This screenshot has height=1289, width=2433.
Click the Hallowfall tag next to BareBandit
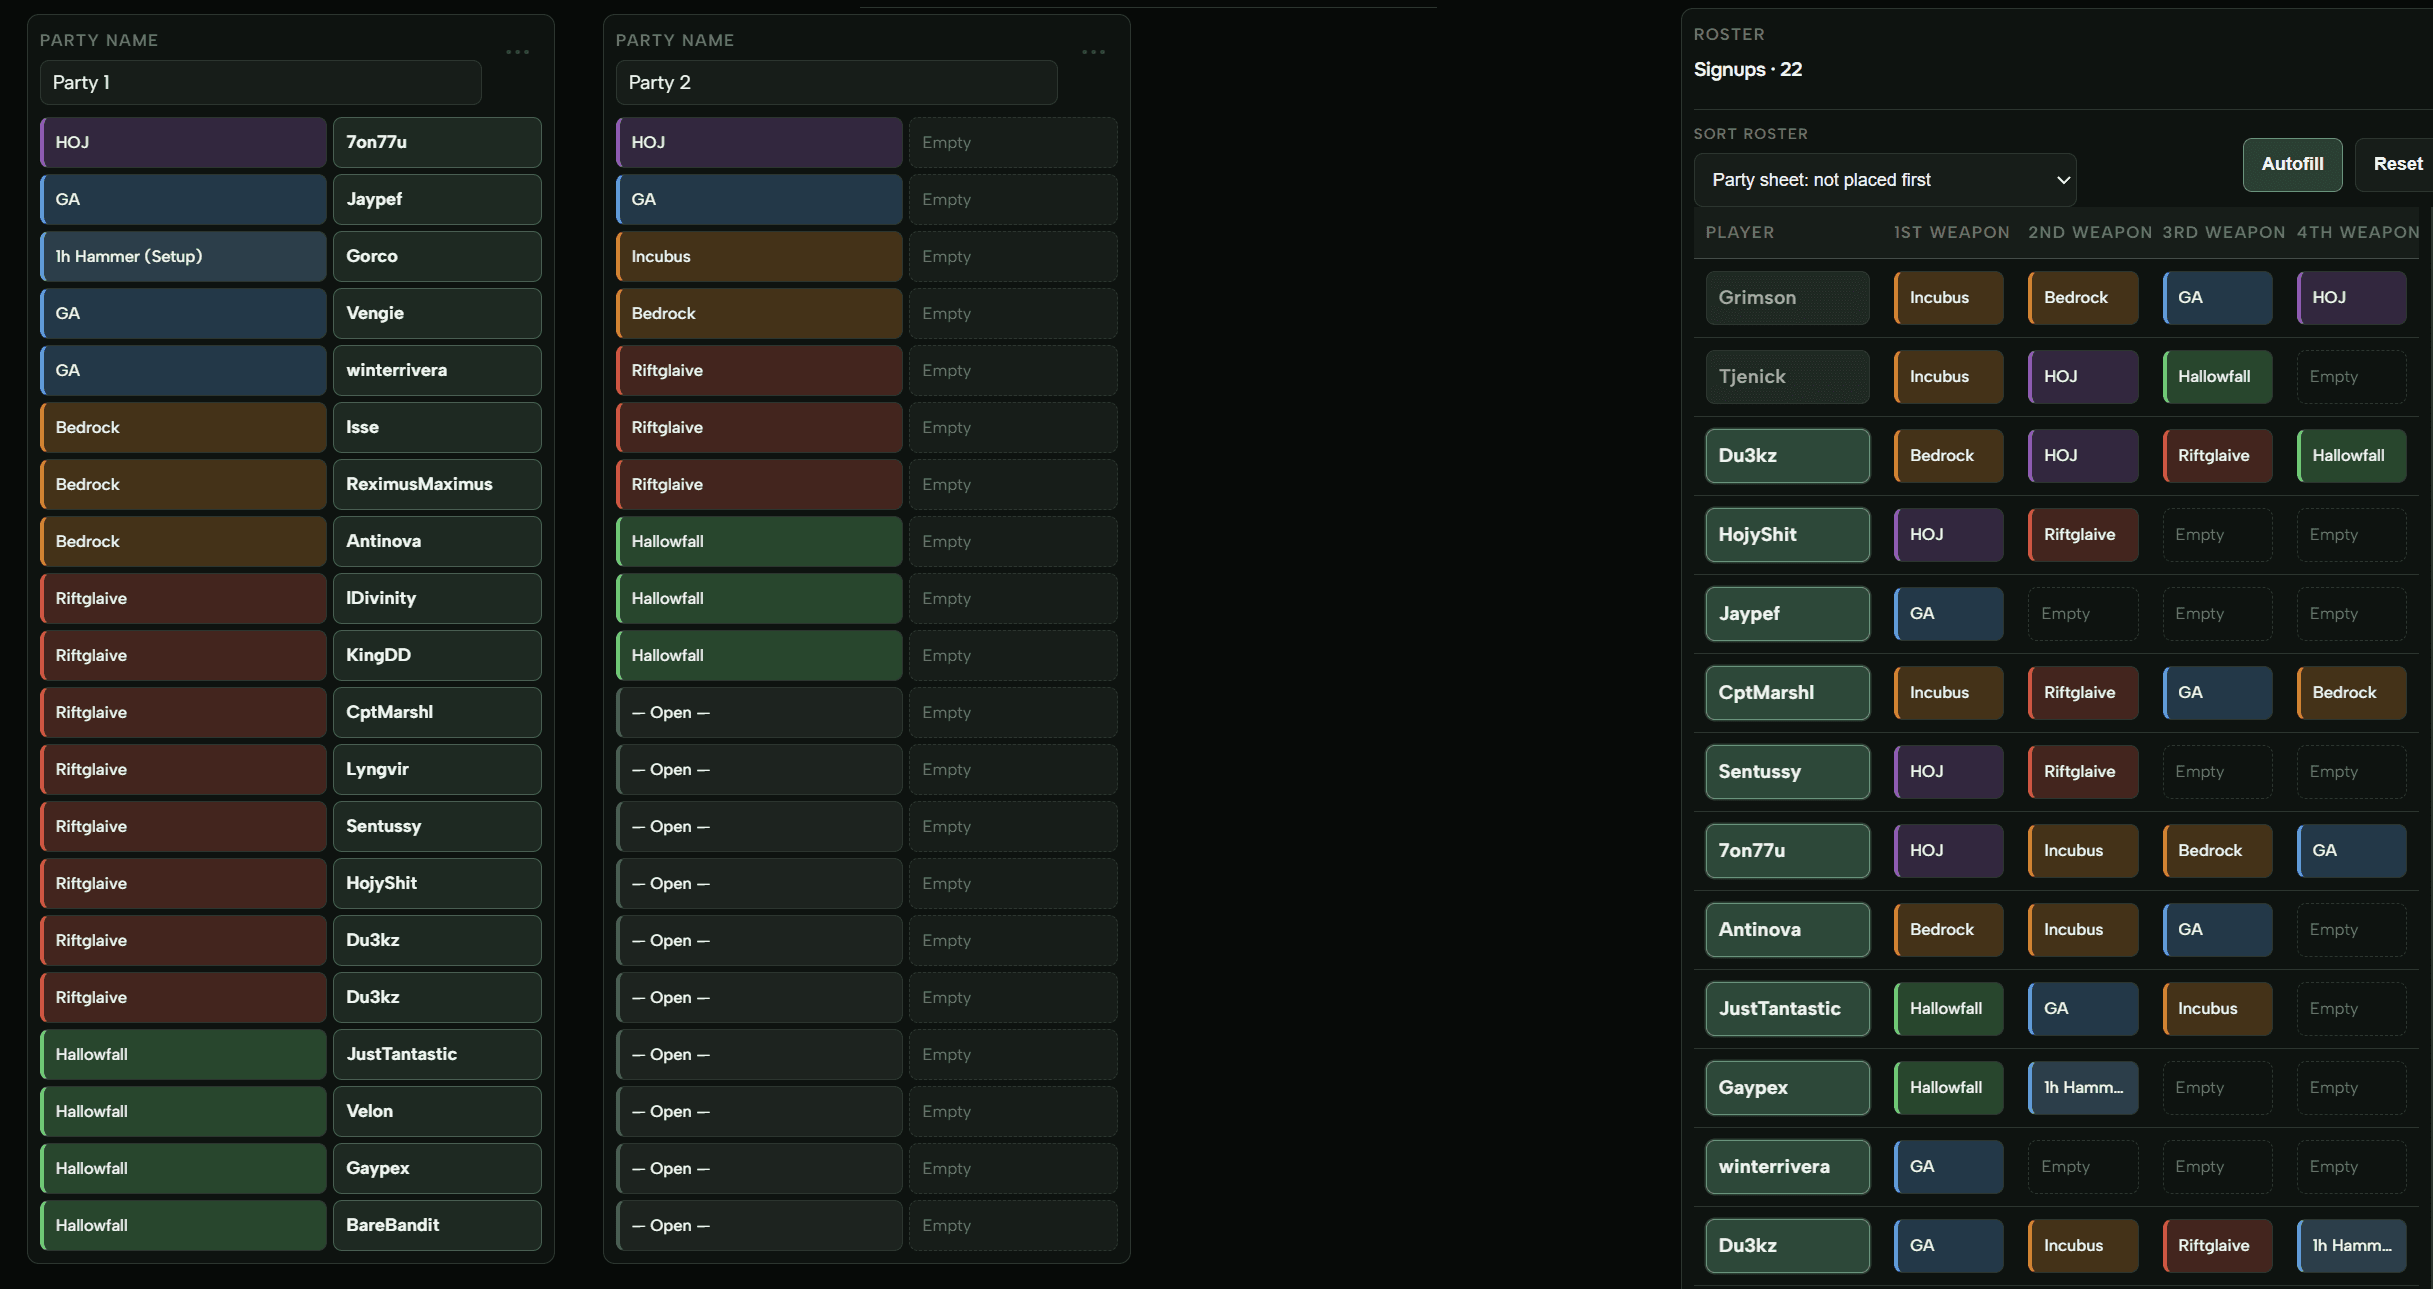[x=182, y=1225]
